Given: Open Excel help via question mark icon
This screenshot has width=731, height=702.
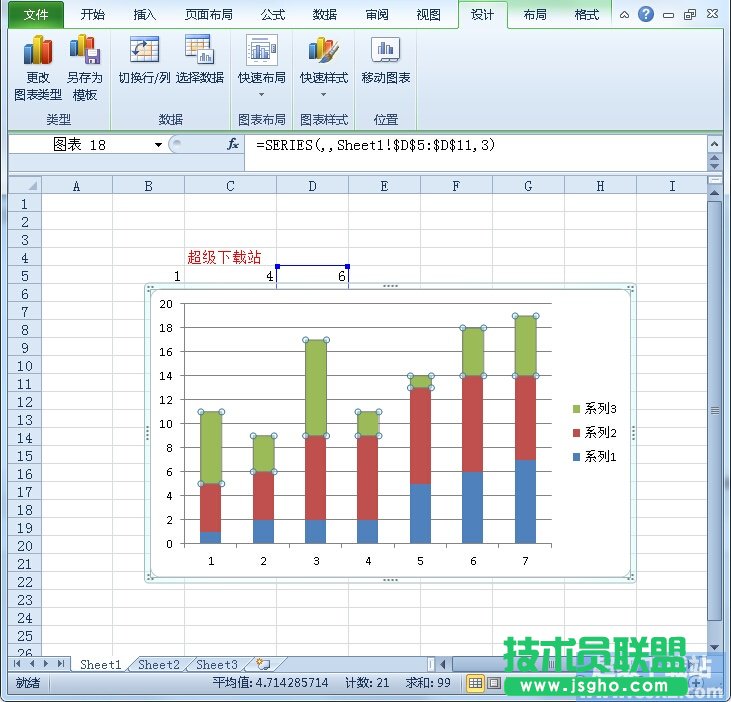Looking at the screenshot, I should coord(646,15).
